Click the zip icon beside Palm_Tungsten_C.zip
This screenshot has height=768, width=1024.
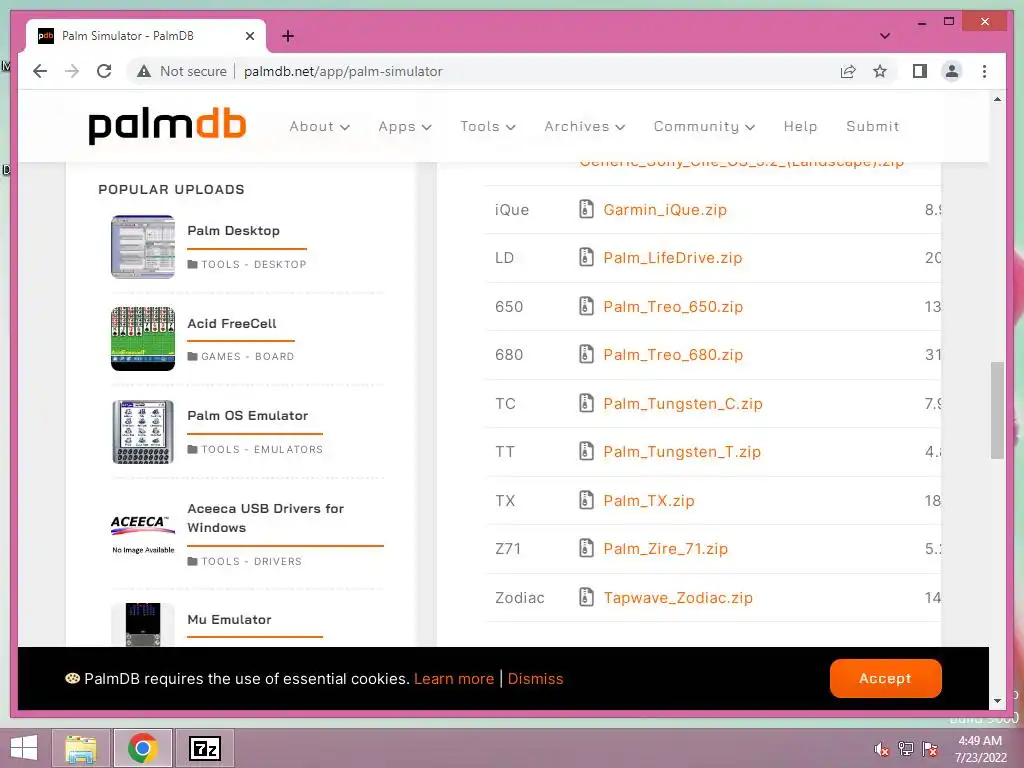coord(586,403)
